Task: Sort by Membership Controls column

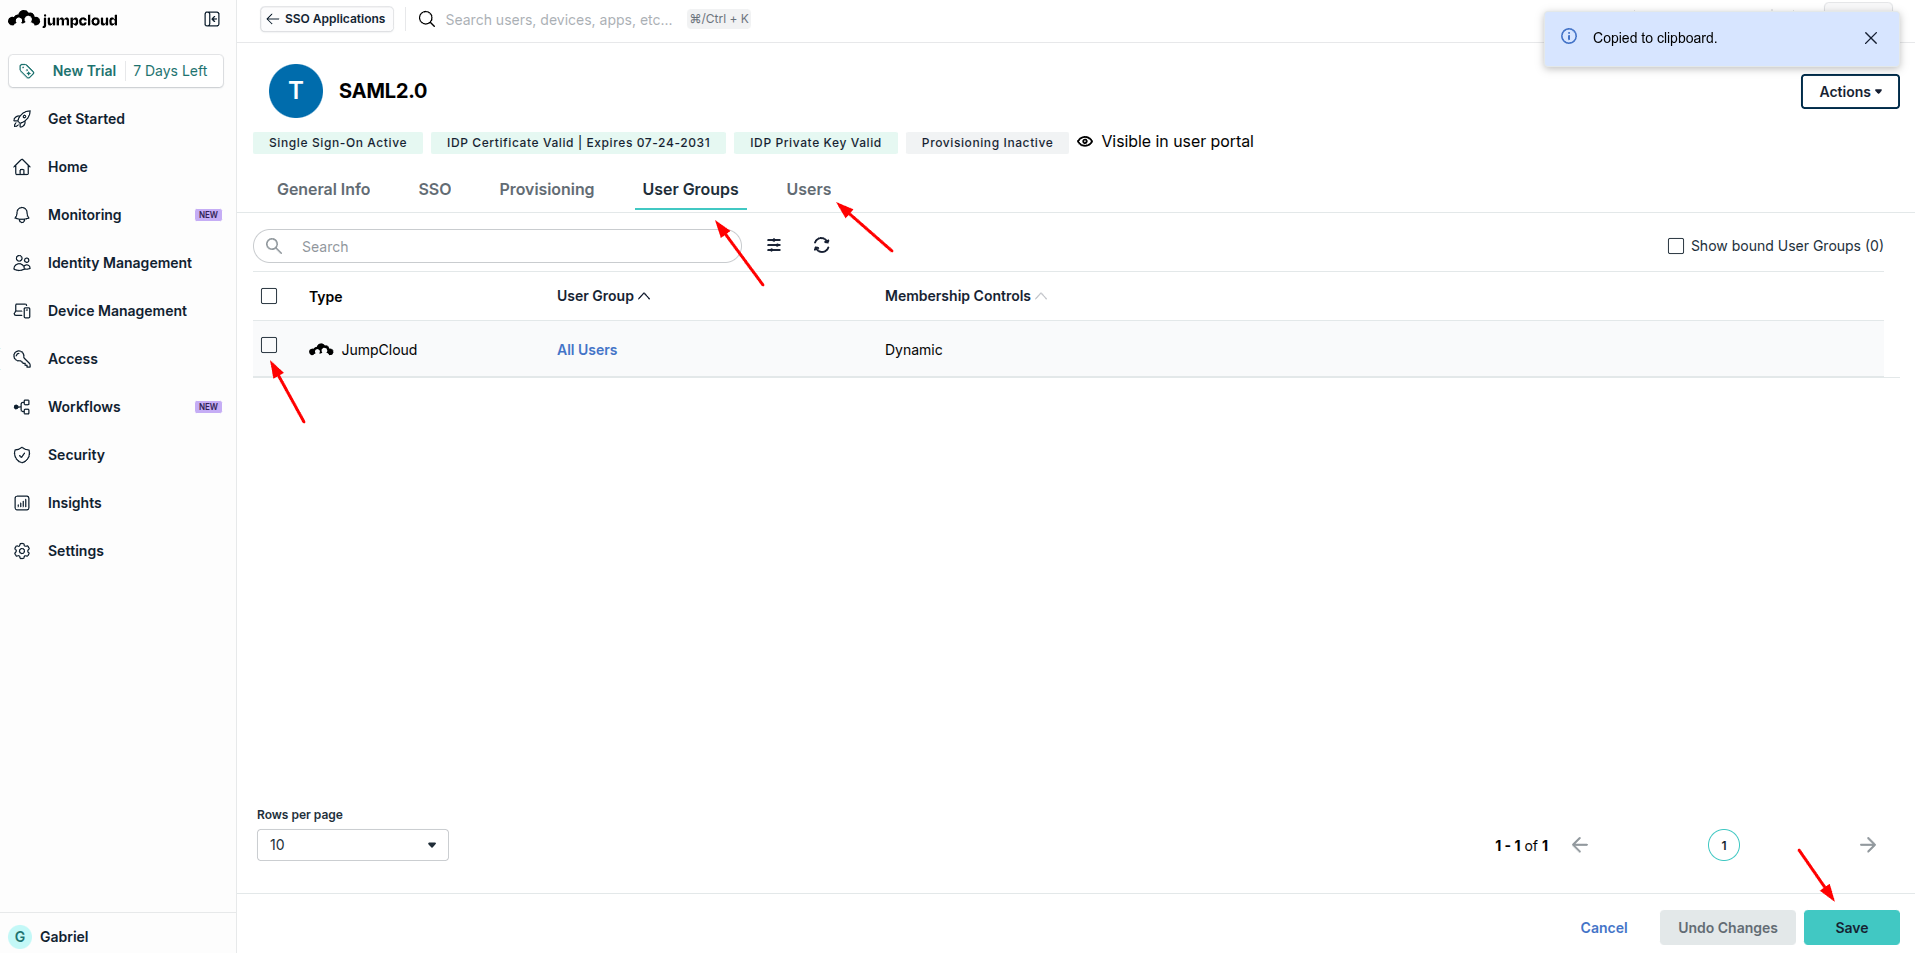Action: point(966,296)
